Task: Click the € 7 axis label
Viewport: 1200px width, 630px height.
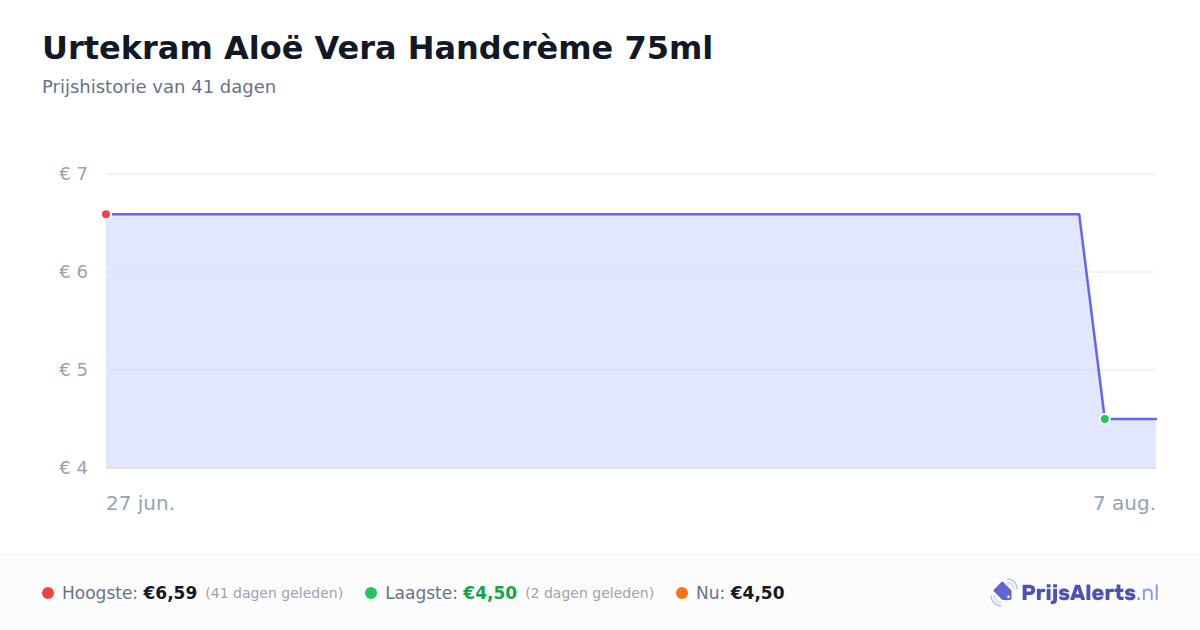Action: pyautogui.click(x=73, y=174)
